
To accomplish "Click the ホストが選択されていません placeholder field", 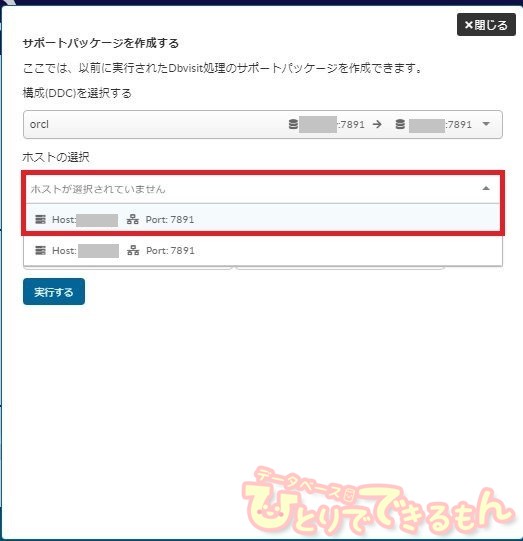I will [263, 189].
